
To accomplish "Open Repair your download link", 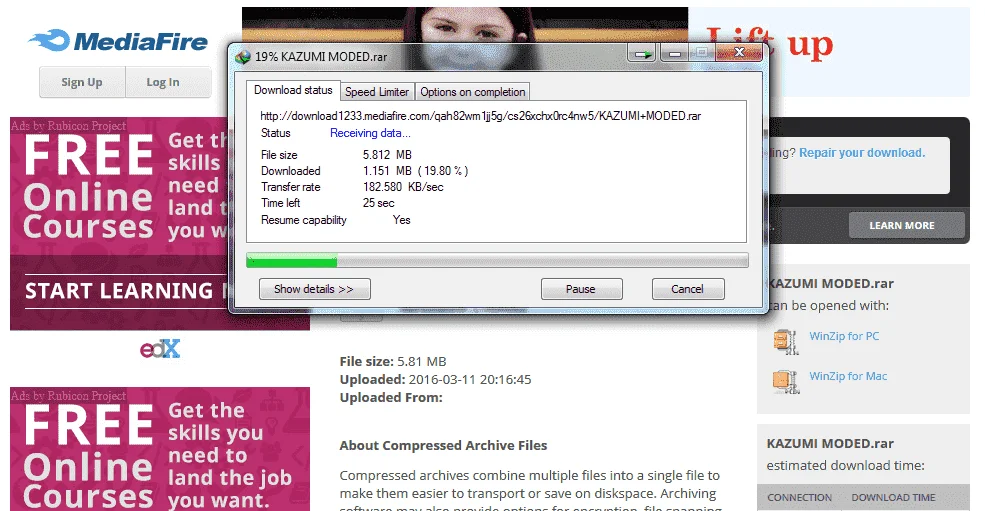I will click(862, 153).
